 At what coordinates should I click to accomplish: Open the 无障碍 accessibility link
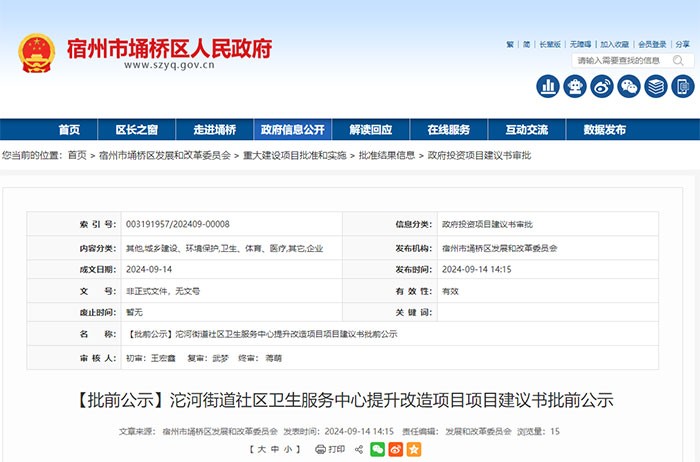[580, 44]
